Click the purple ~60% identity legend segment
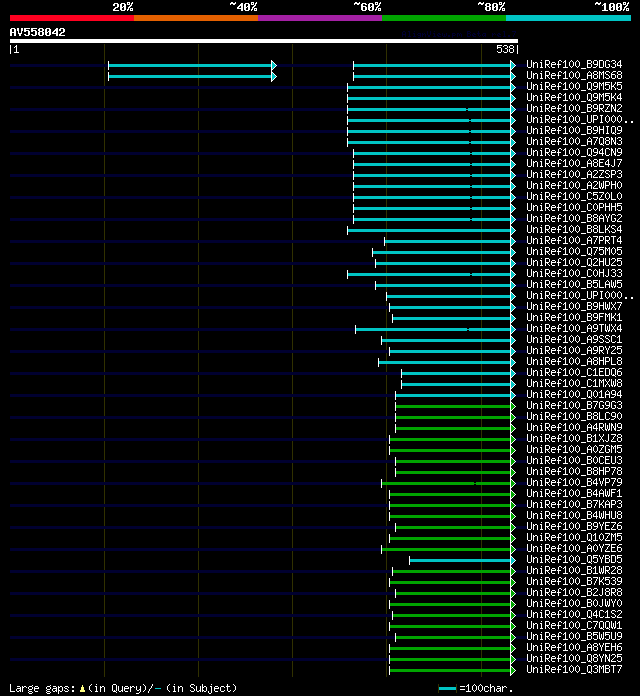 click(320, 18)
